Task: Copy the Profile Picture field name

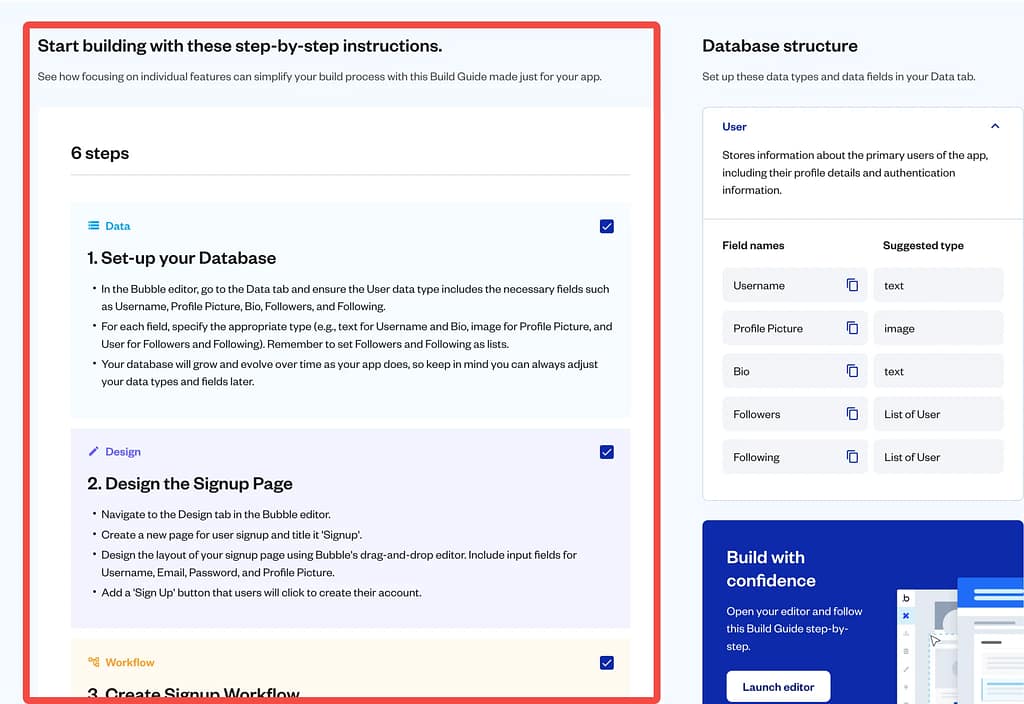Action: tap(852, 328)
